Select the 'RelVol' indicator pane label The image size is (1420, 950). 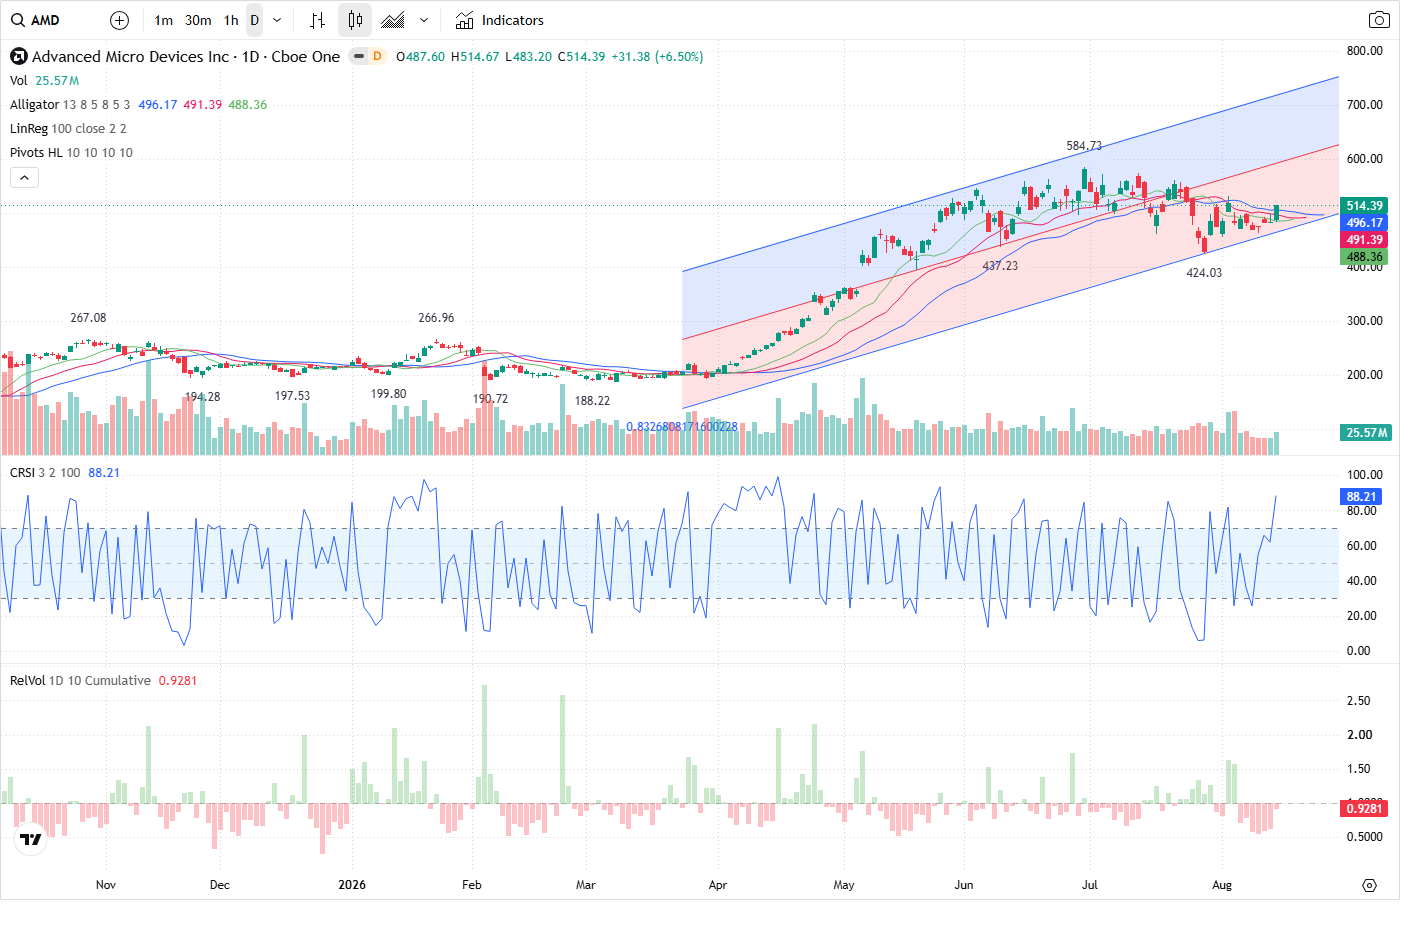coord(28,681)
